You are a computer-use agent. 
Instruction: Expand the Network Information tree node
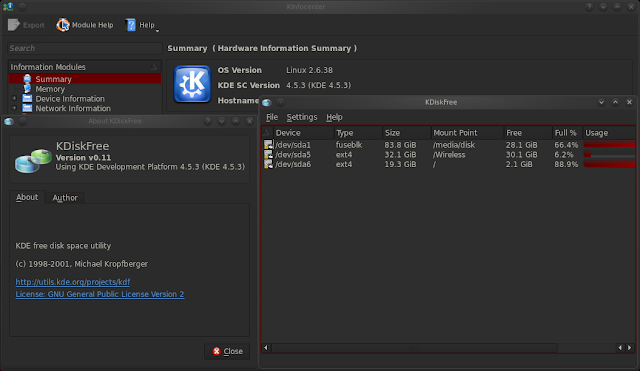click(x=14, y=108)
